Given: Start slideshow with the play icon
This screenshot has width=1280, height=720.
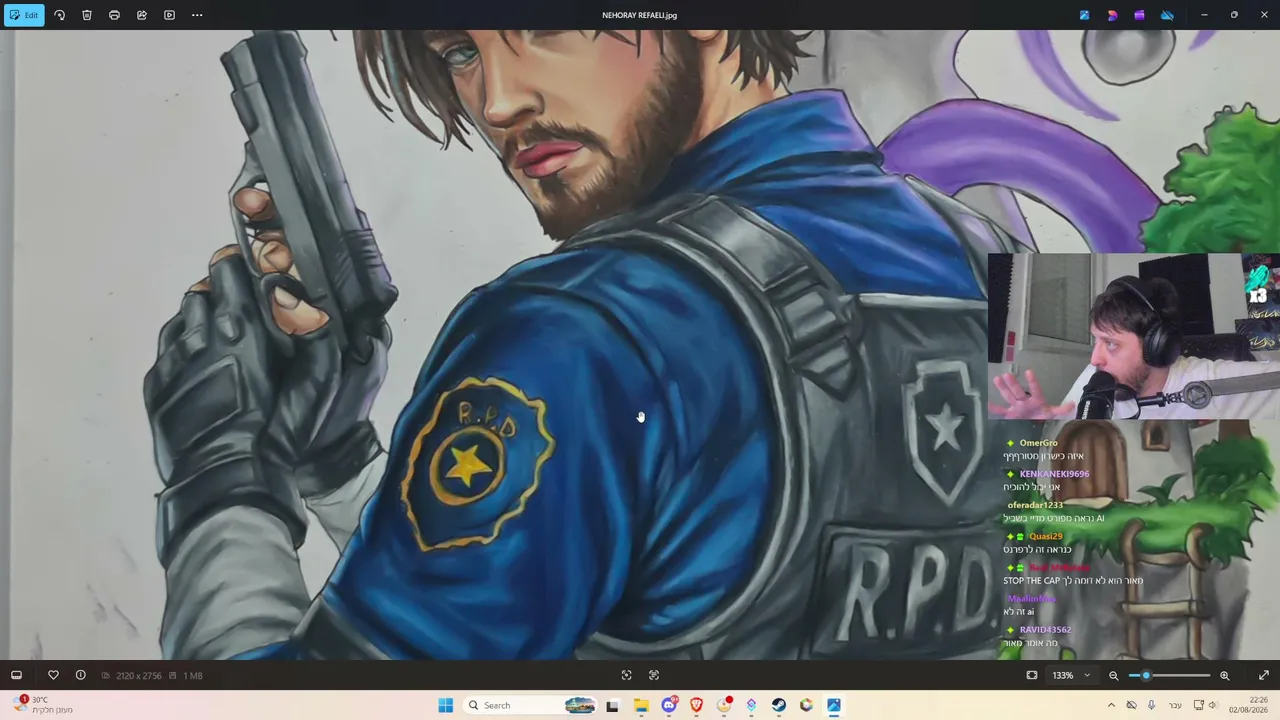Looking at the screenshot, I should [x=169, y=15].
